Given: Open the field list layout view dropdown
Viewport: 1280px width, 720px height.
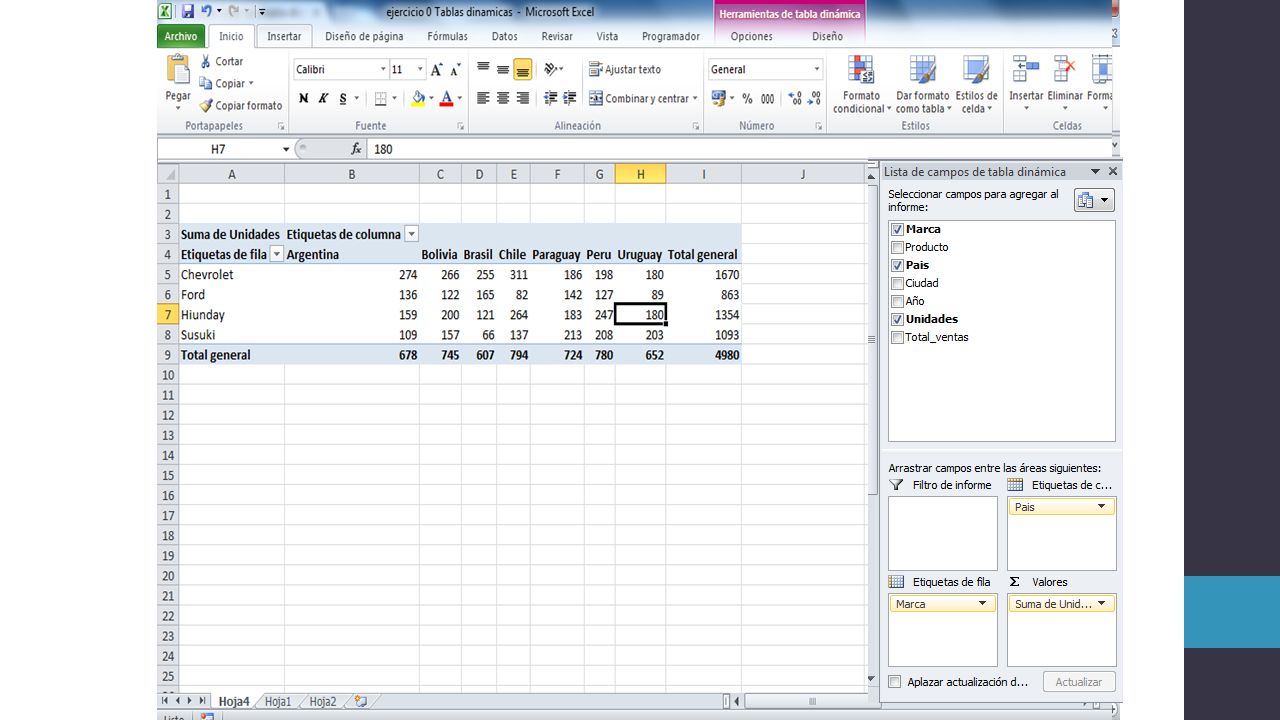Looking at the screenshot, I should (x=1094, y=201).
